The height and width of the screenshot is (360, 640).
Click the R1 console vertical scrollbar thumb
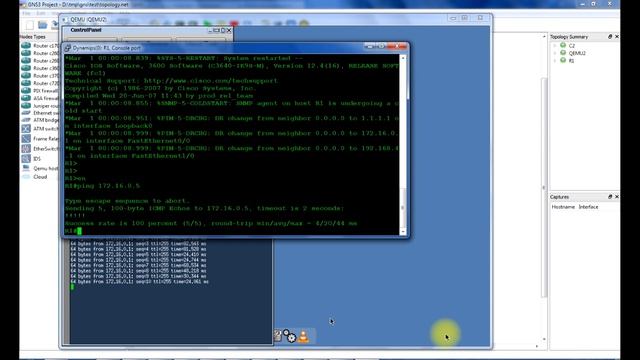(x=403, y=207)
